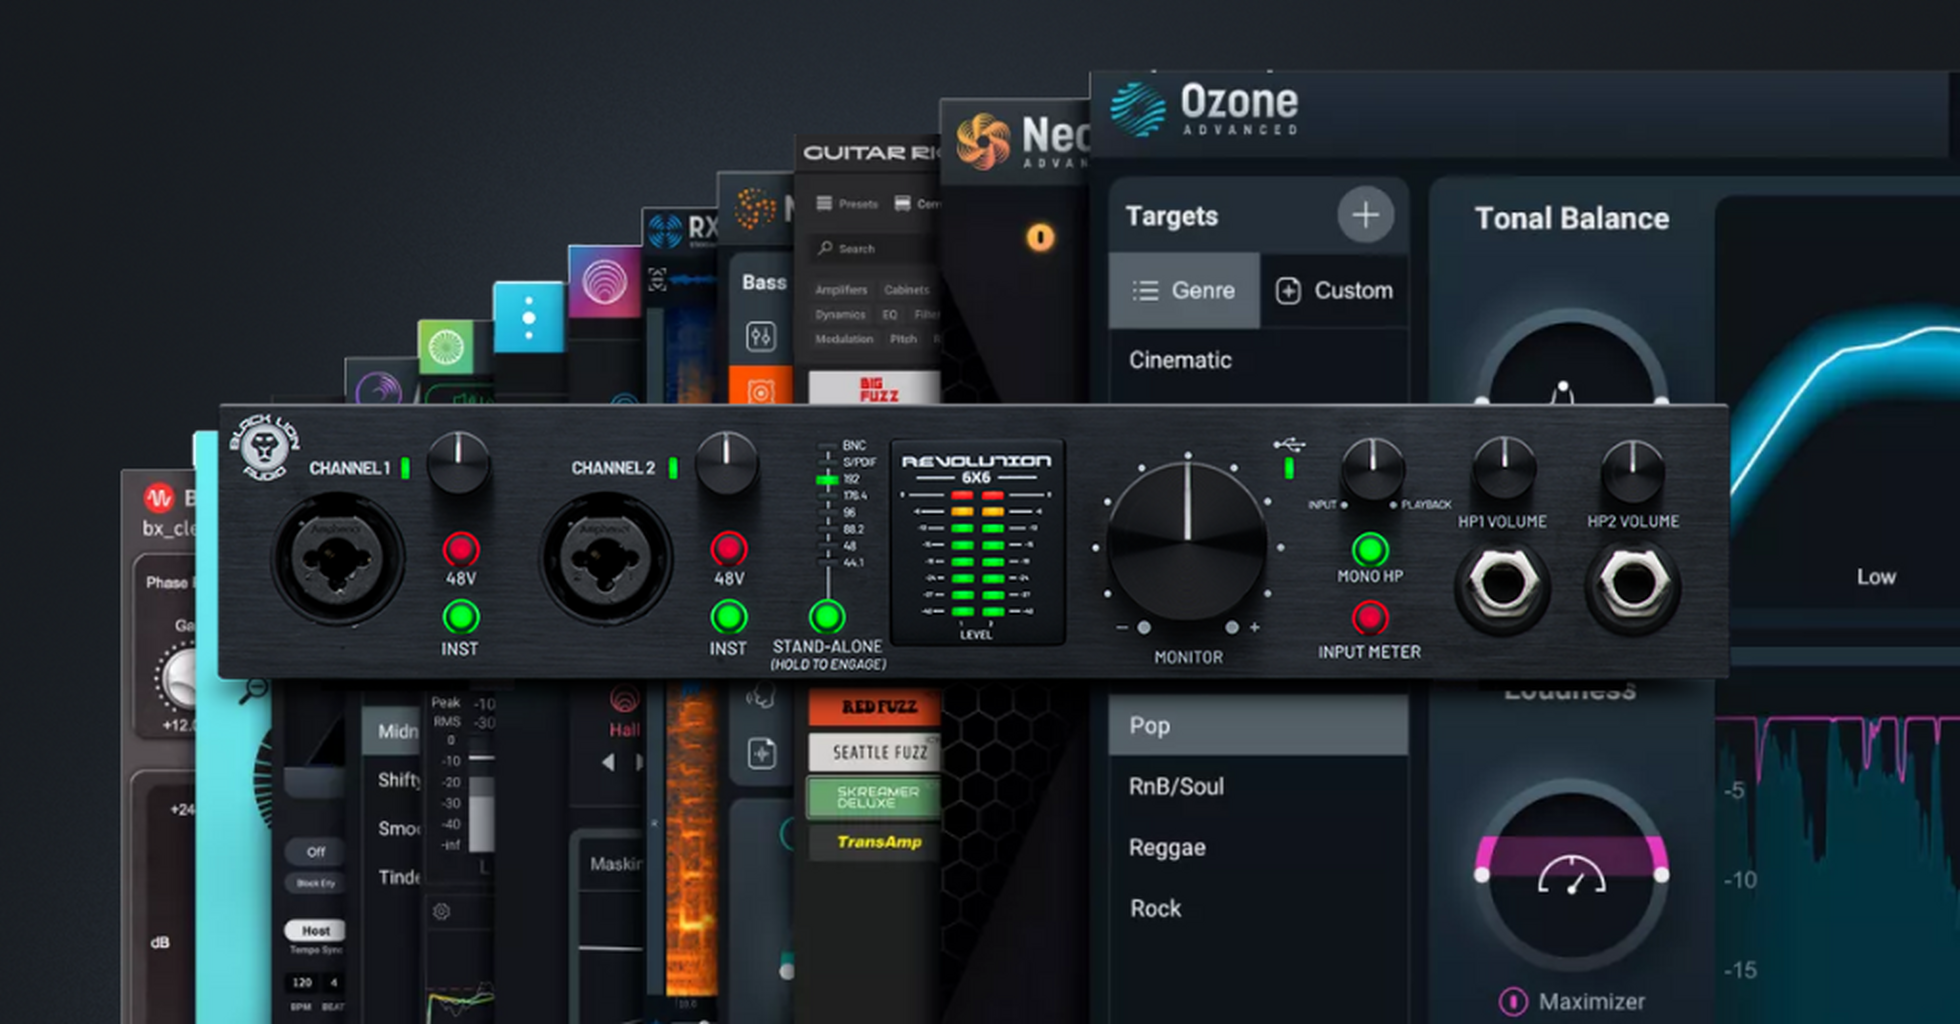Select the Cinematic genre target
1960x1024 pixels.
coord(1259,360)
